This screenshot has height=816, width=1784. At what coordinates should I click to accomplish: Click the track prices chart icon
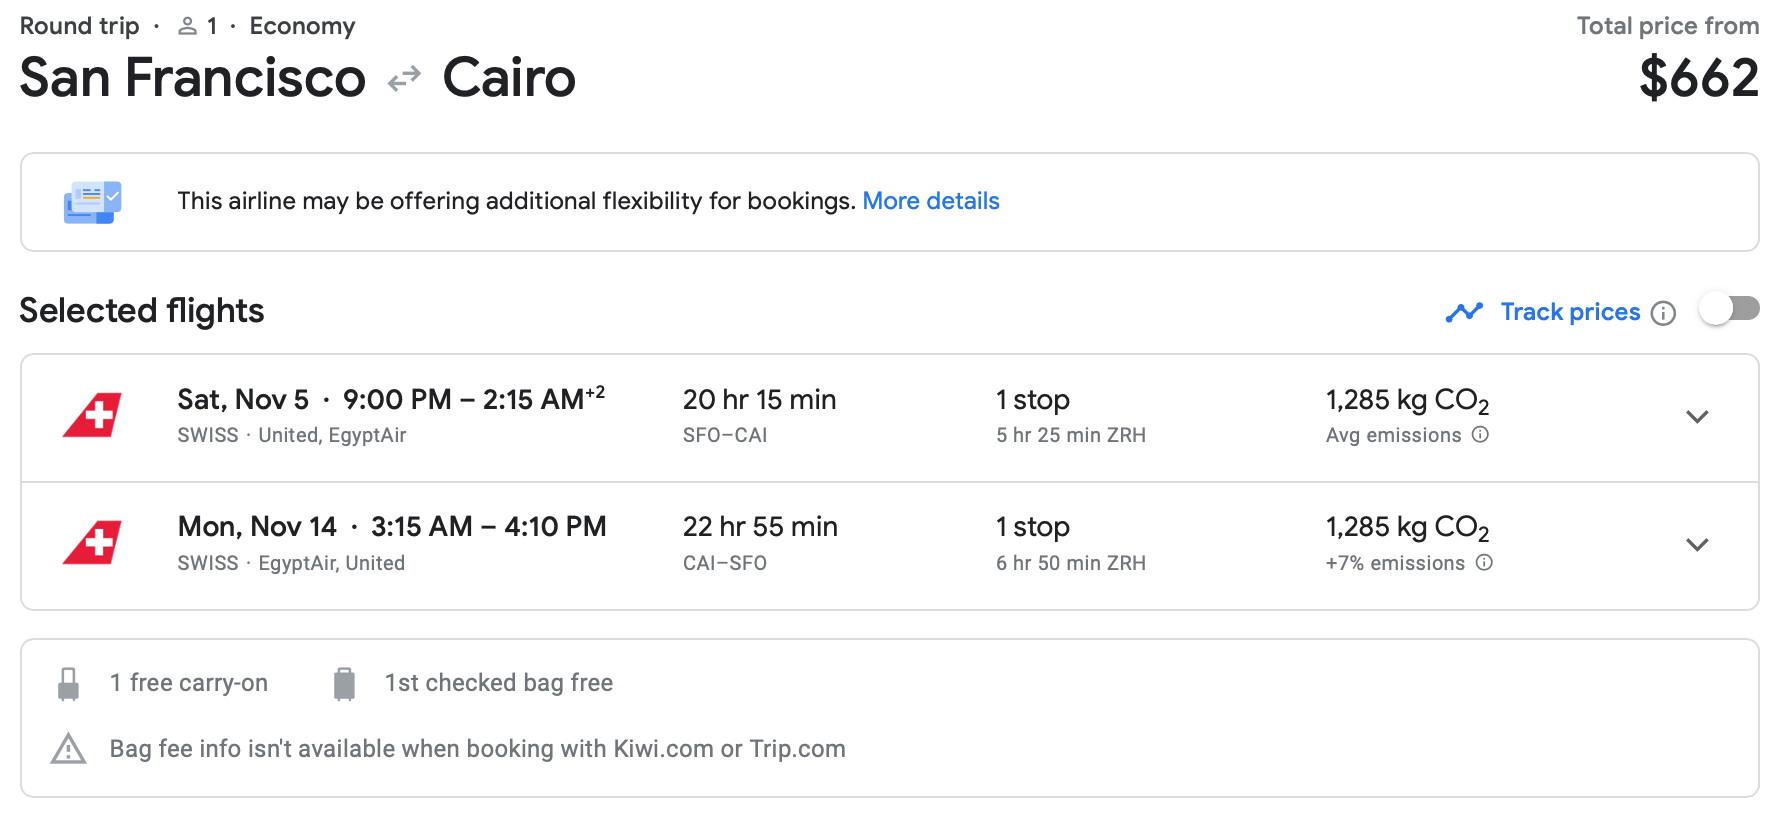click(x=1464, y=313)
